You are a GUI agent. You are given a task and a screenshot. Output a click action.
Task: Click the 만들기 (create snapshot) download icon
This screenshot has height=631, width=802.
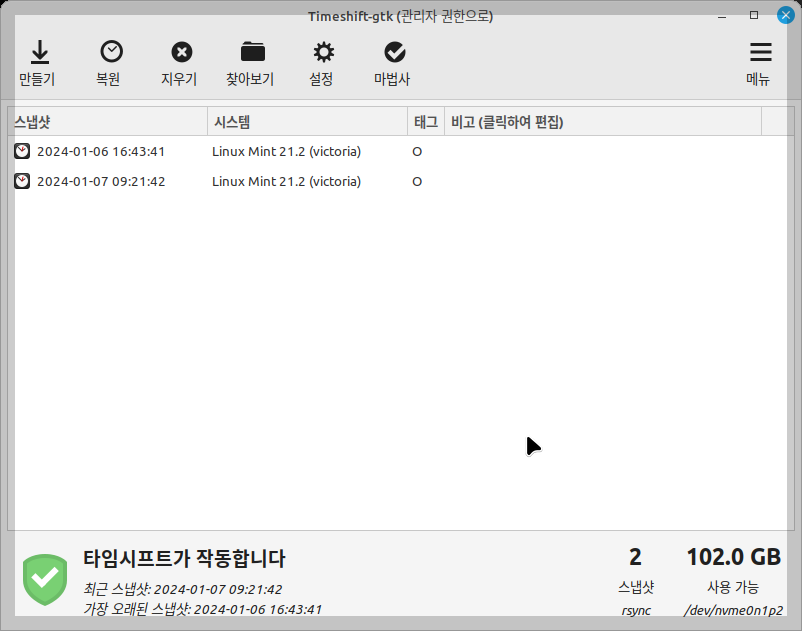coord(39,53)
